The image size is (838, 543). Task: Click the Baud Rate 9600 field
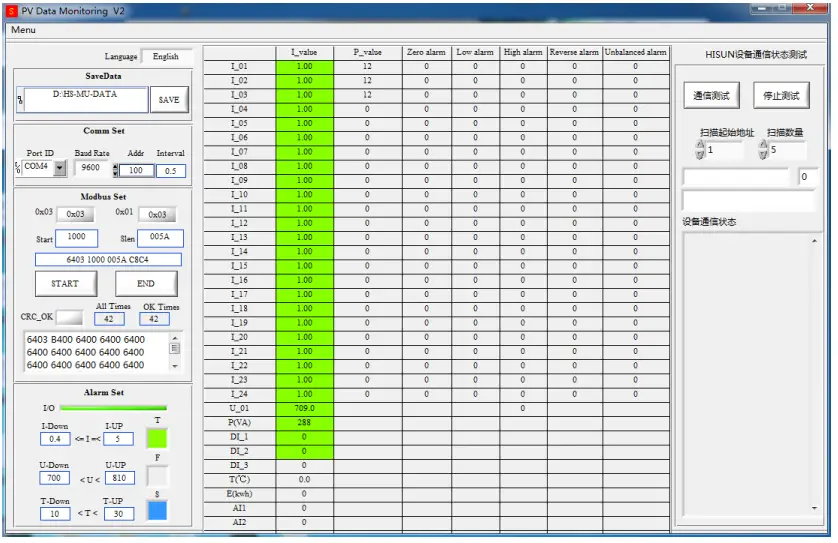pos(91,167)
